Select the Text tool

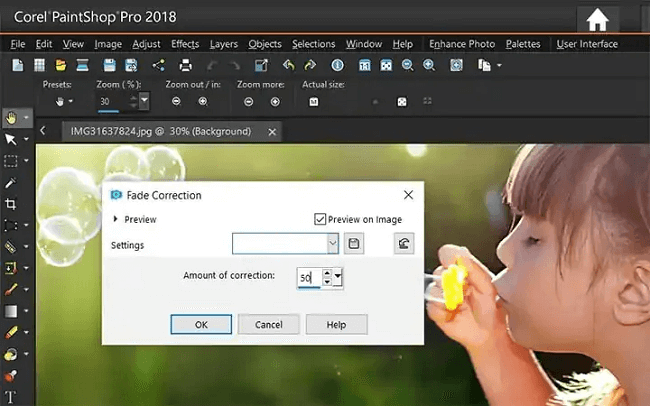10,396
